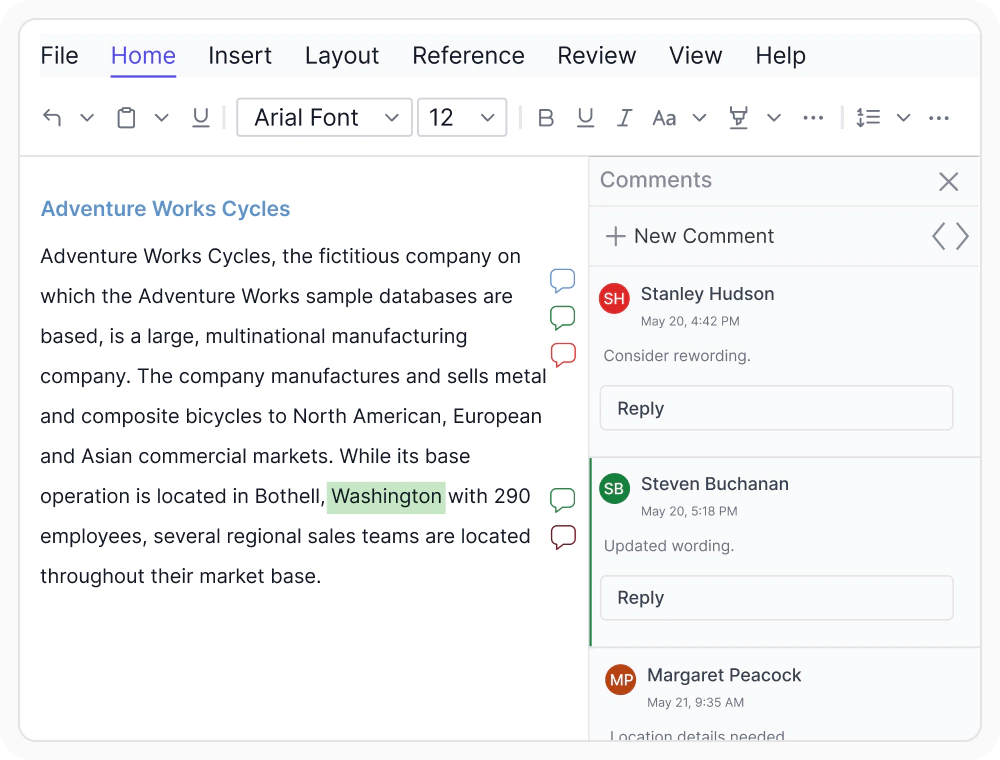The width and height of the screenshot is (1000, 760).
Task: Open more font options ellipsis
Action: [x=813, y=118]
